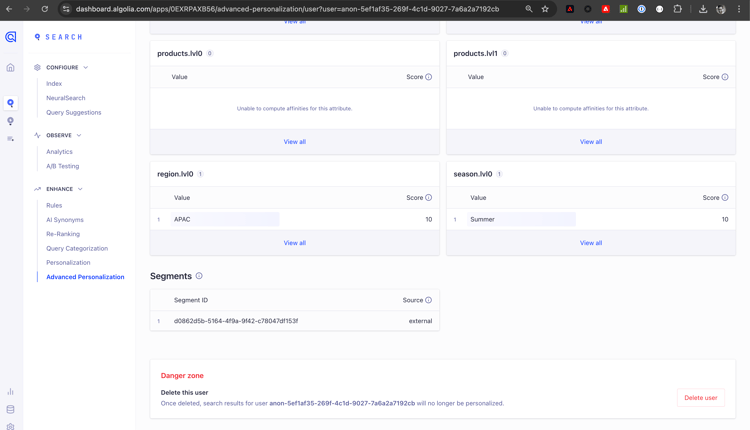The width and height of the screenshot is (750, 430).
Task: Open the Re-Ranking menu item
Action: (63, 234)
